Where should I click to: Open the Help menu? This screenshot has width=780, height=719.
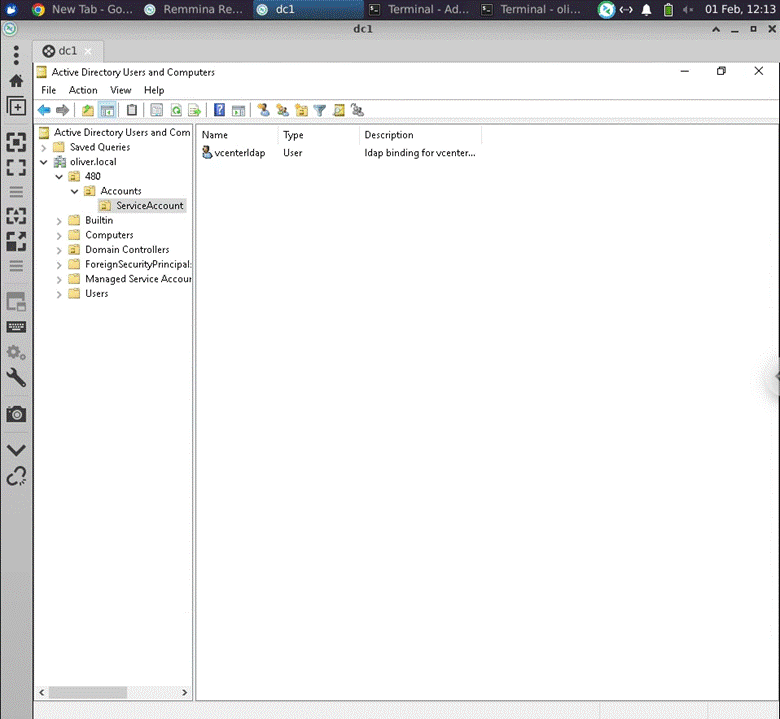point(154,90)
